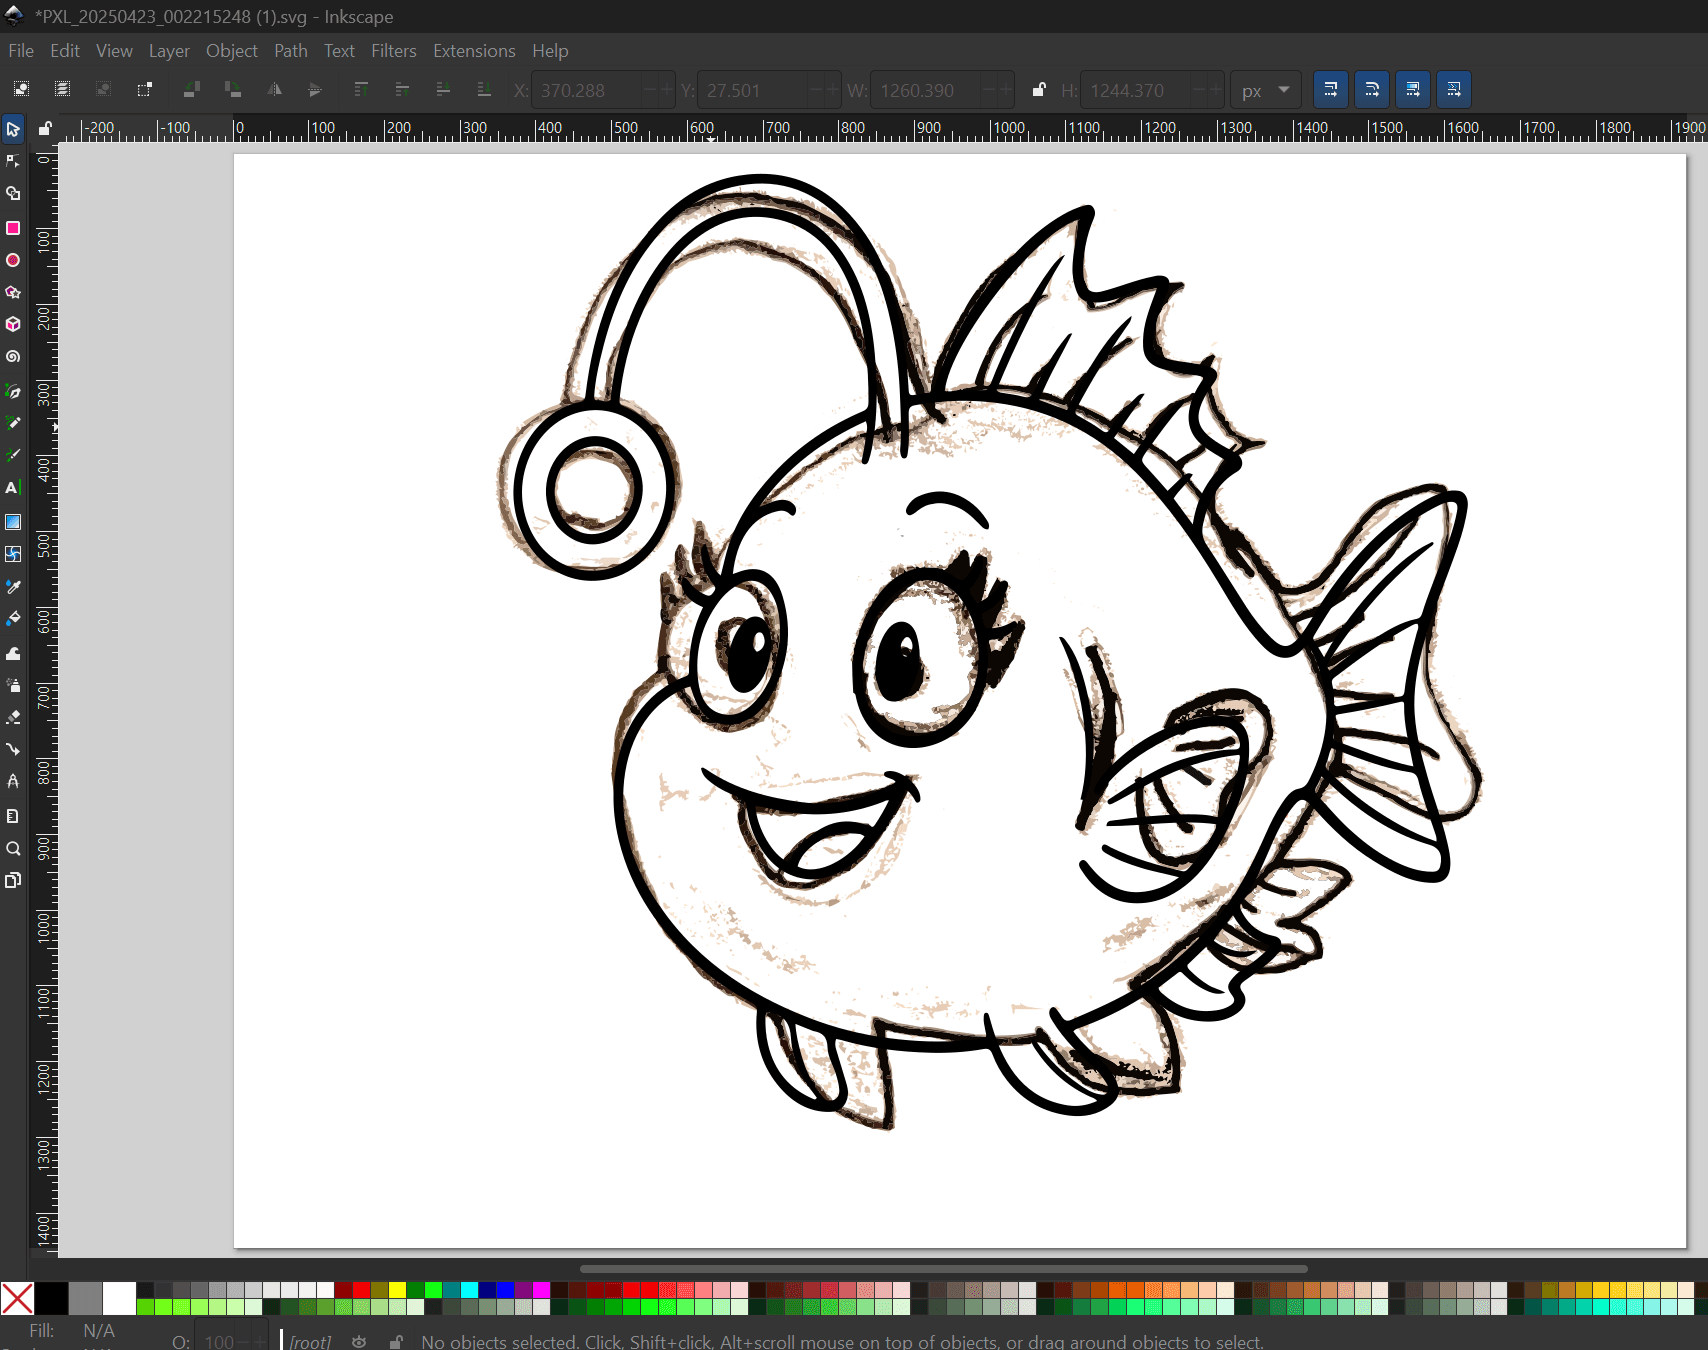Toggle current layer lock in status bar

tap(396, 1341)
